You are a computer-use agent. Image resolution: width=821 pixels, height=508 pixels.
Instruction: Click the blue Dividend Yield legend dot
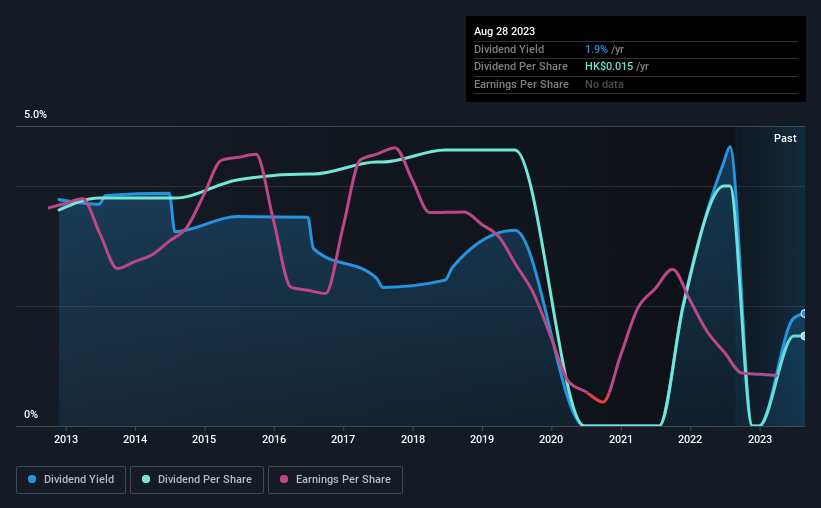33,480
